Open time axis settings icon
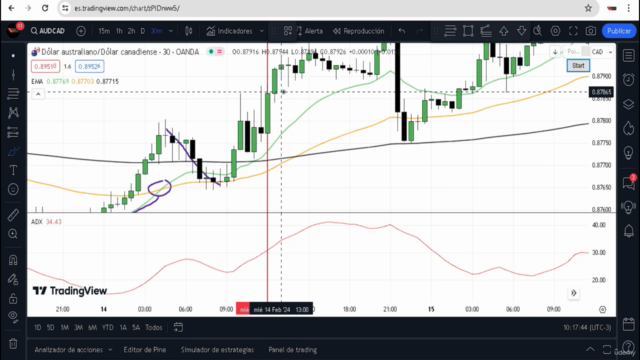Image resolution: width=640 pixels, height=360 pixels. 602,309
